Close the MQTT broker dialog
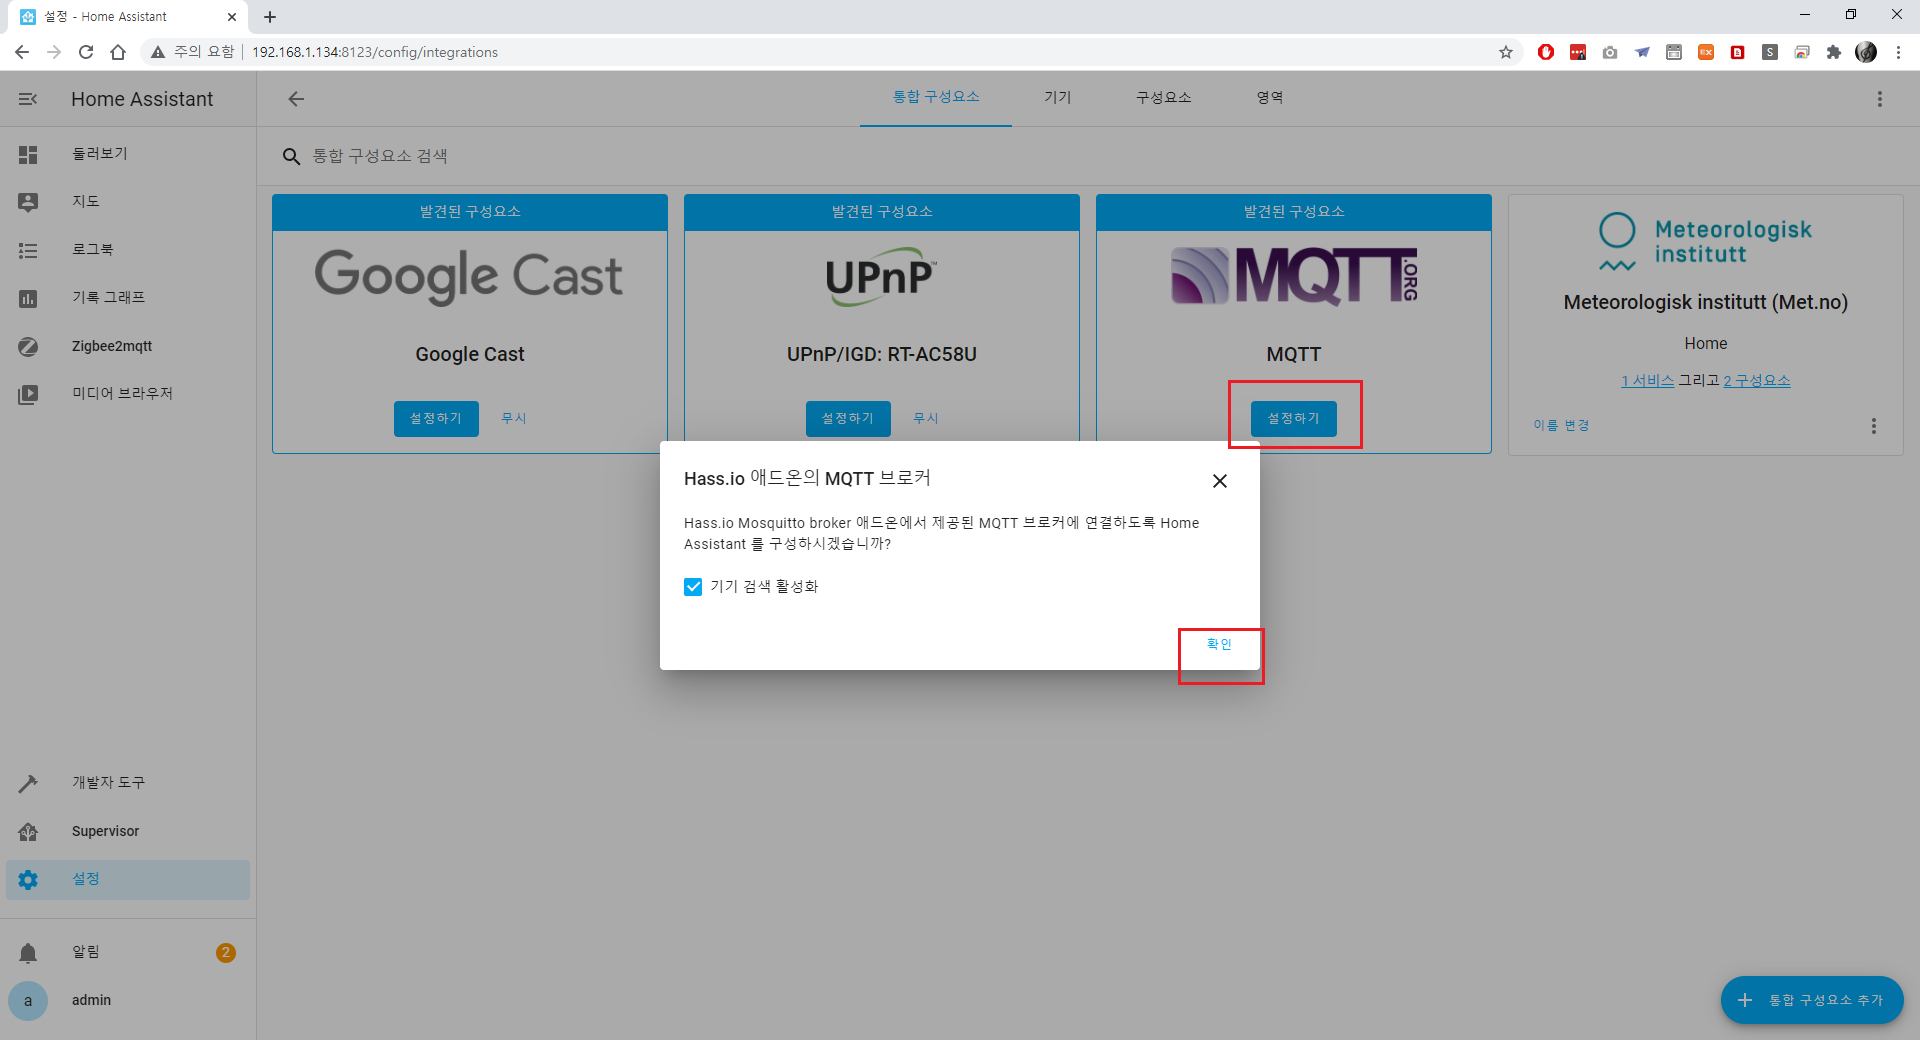Viewport: 1920px width, 1040px height. point(1220,481)
